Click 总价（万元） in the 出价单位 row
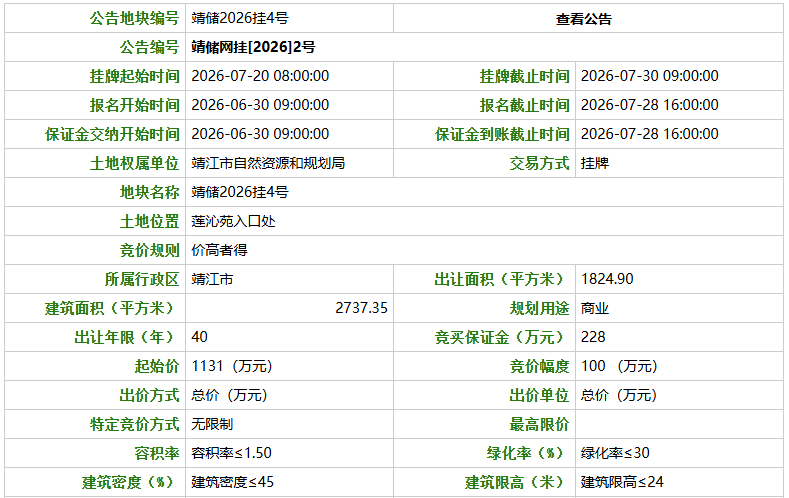The image size is (789, 498). (x=619, y=395)
